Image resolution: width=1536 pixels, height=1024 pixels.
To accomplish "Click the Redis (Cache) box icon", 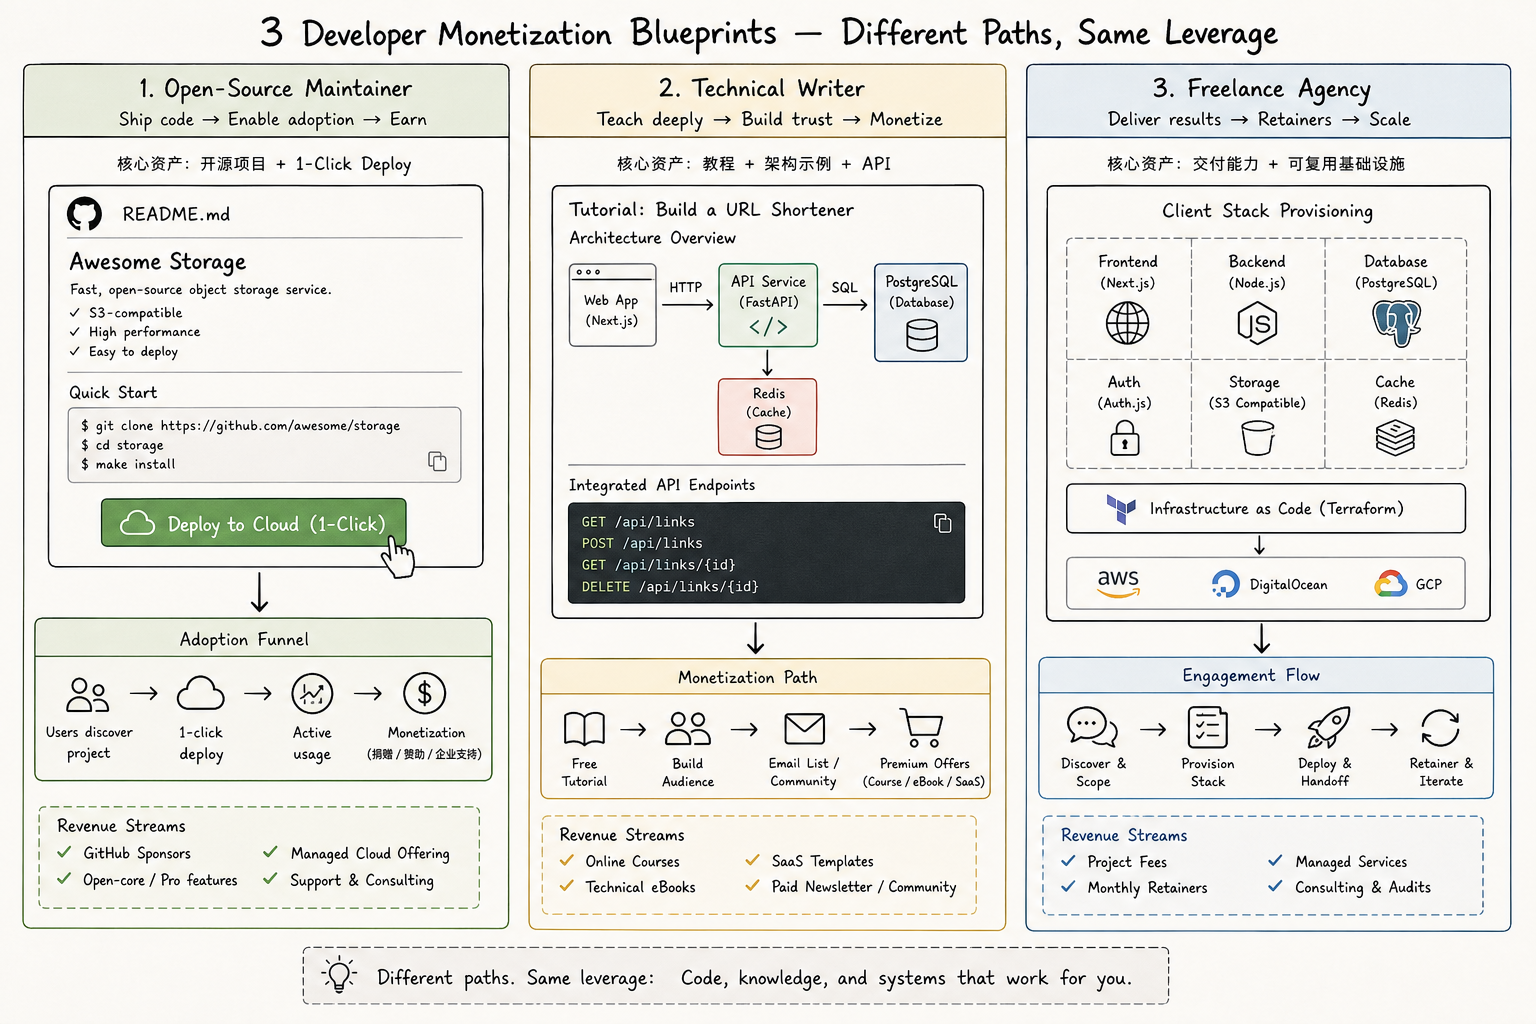I will (x=768, y=438).
